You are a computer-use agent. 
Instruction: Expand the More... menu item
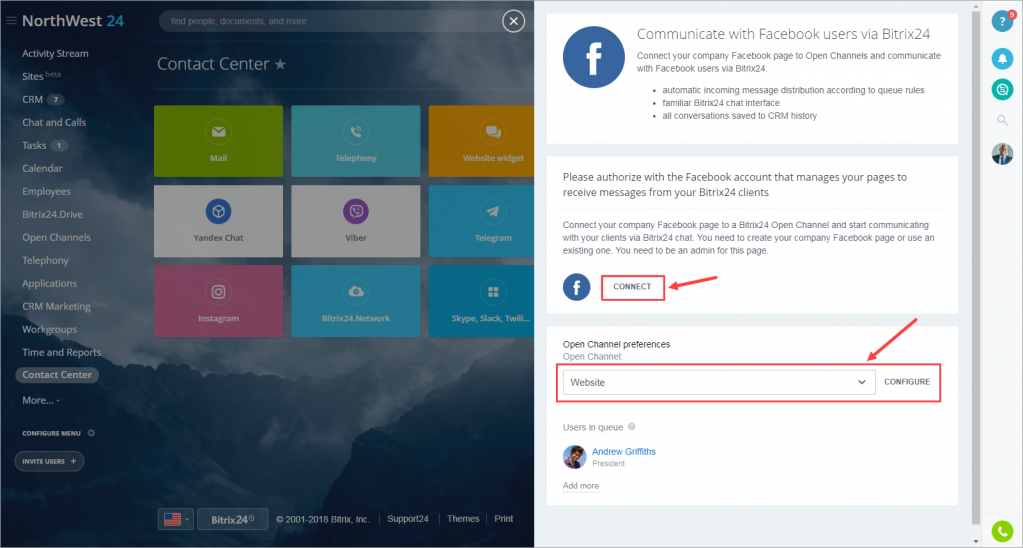(40, 401)
